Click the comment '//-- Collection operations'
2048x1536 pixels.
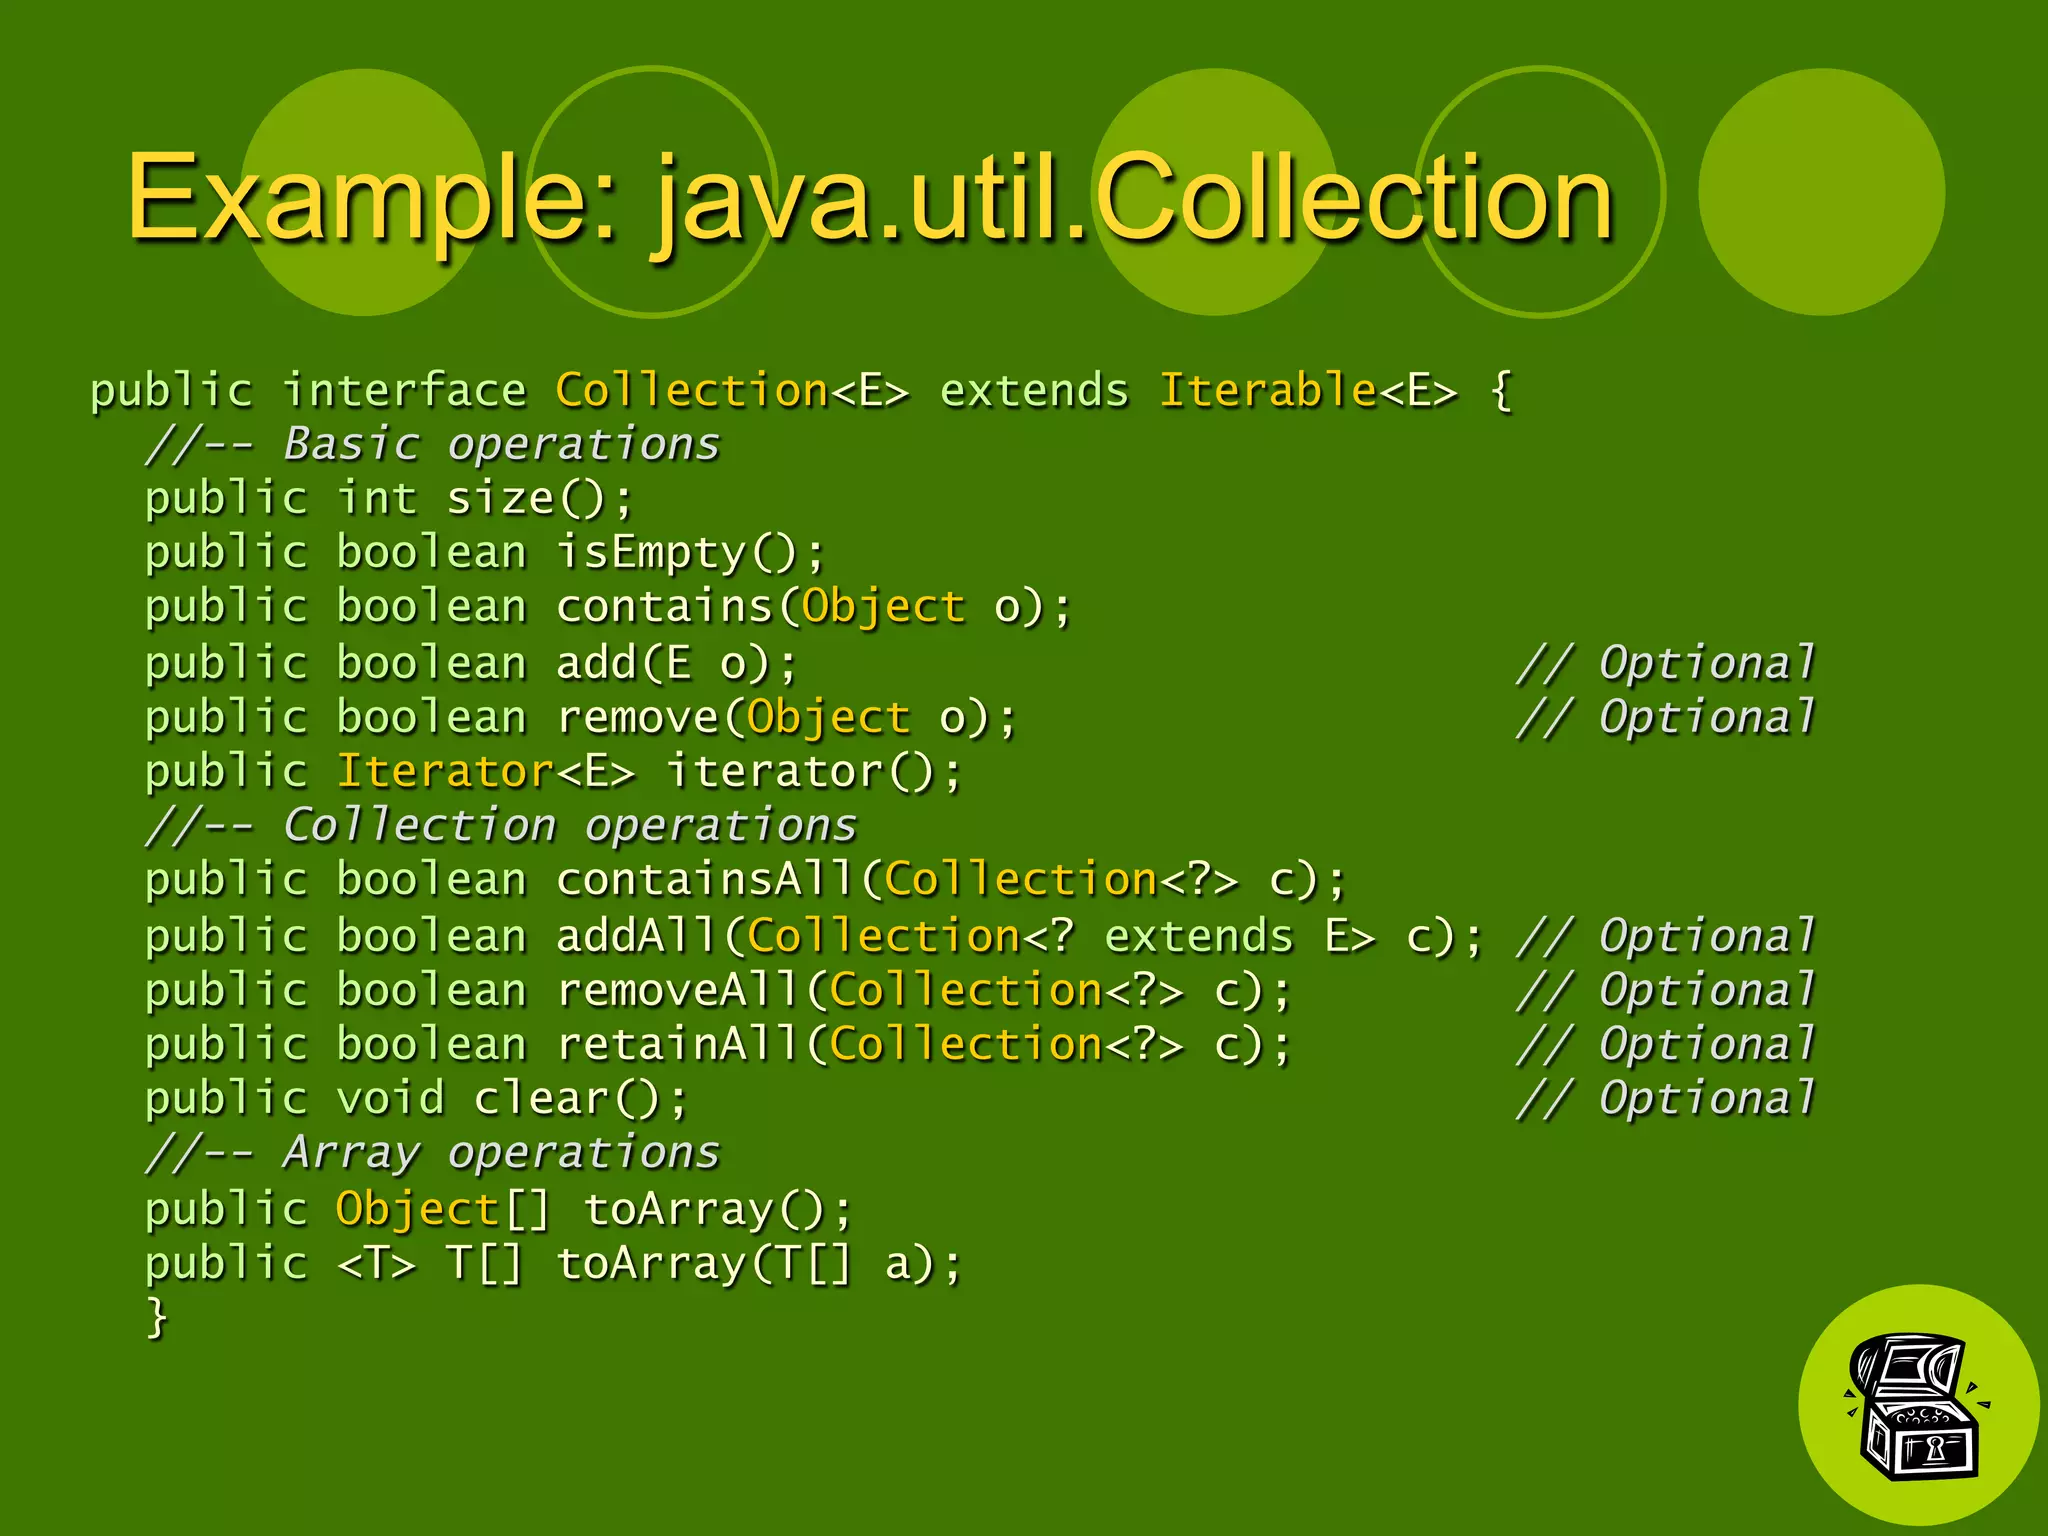tap(501, 826)
